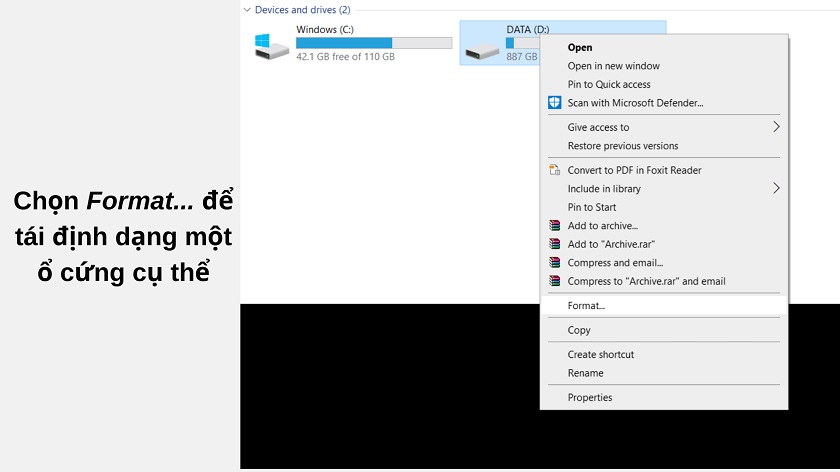Select Format... in the context menu
This screenshot has width=840, height=472.
click(x=664, y=305)
